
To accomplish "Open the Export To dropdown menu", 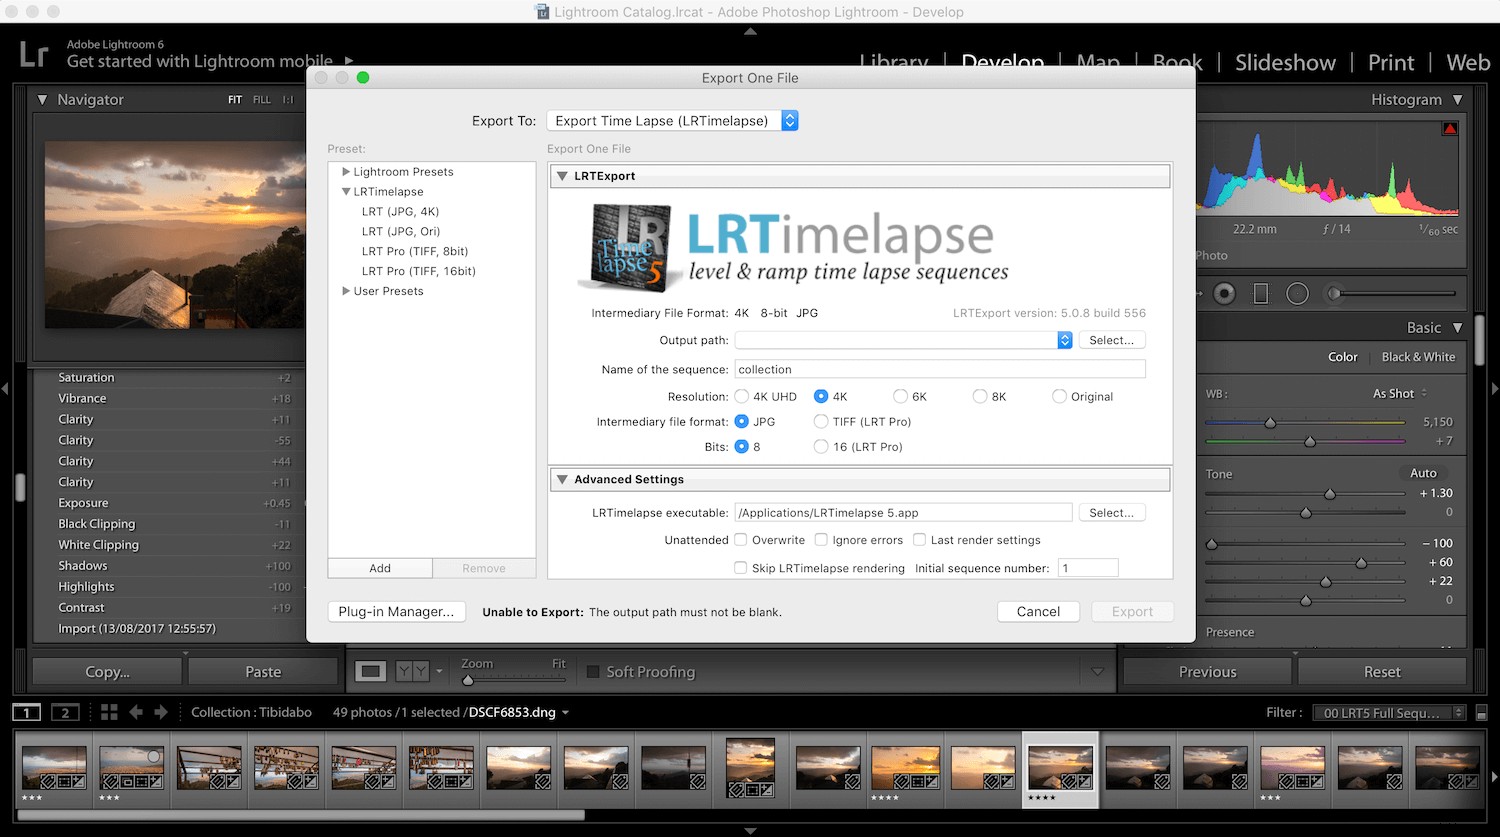I will click(671, 119).
